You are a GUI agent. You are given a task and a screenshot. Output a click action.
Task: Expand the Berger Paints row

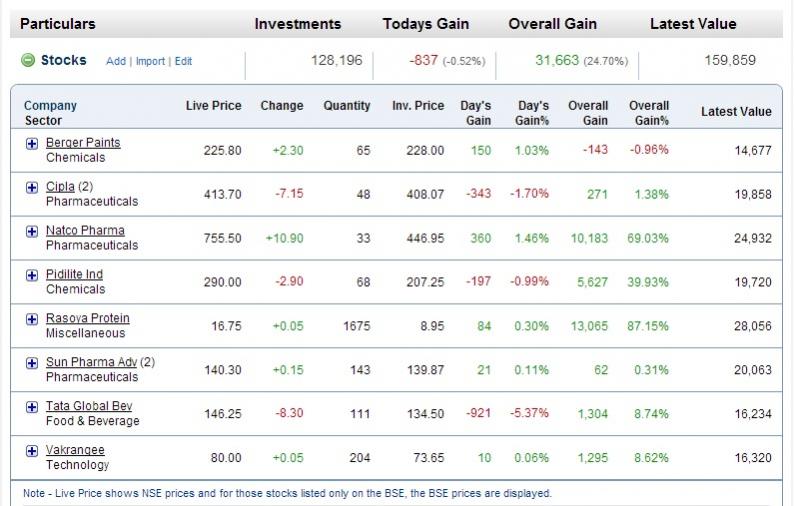[32, 143]
